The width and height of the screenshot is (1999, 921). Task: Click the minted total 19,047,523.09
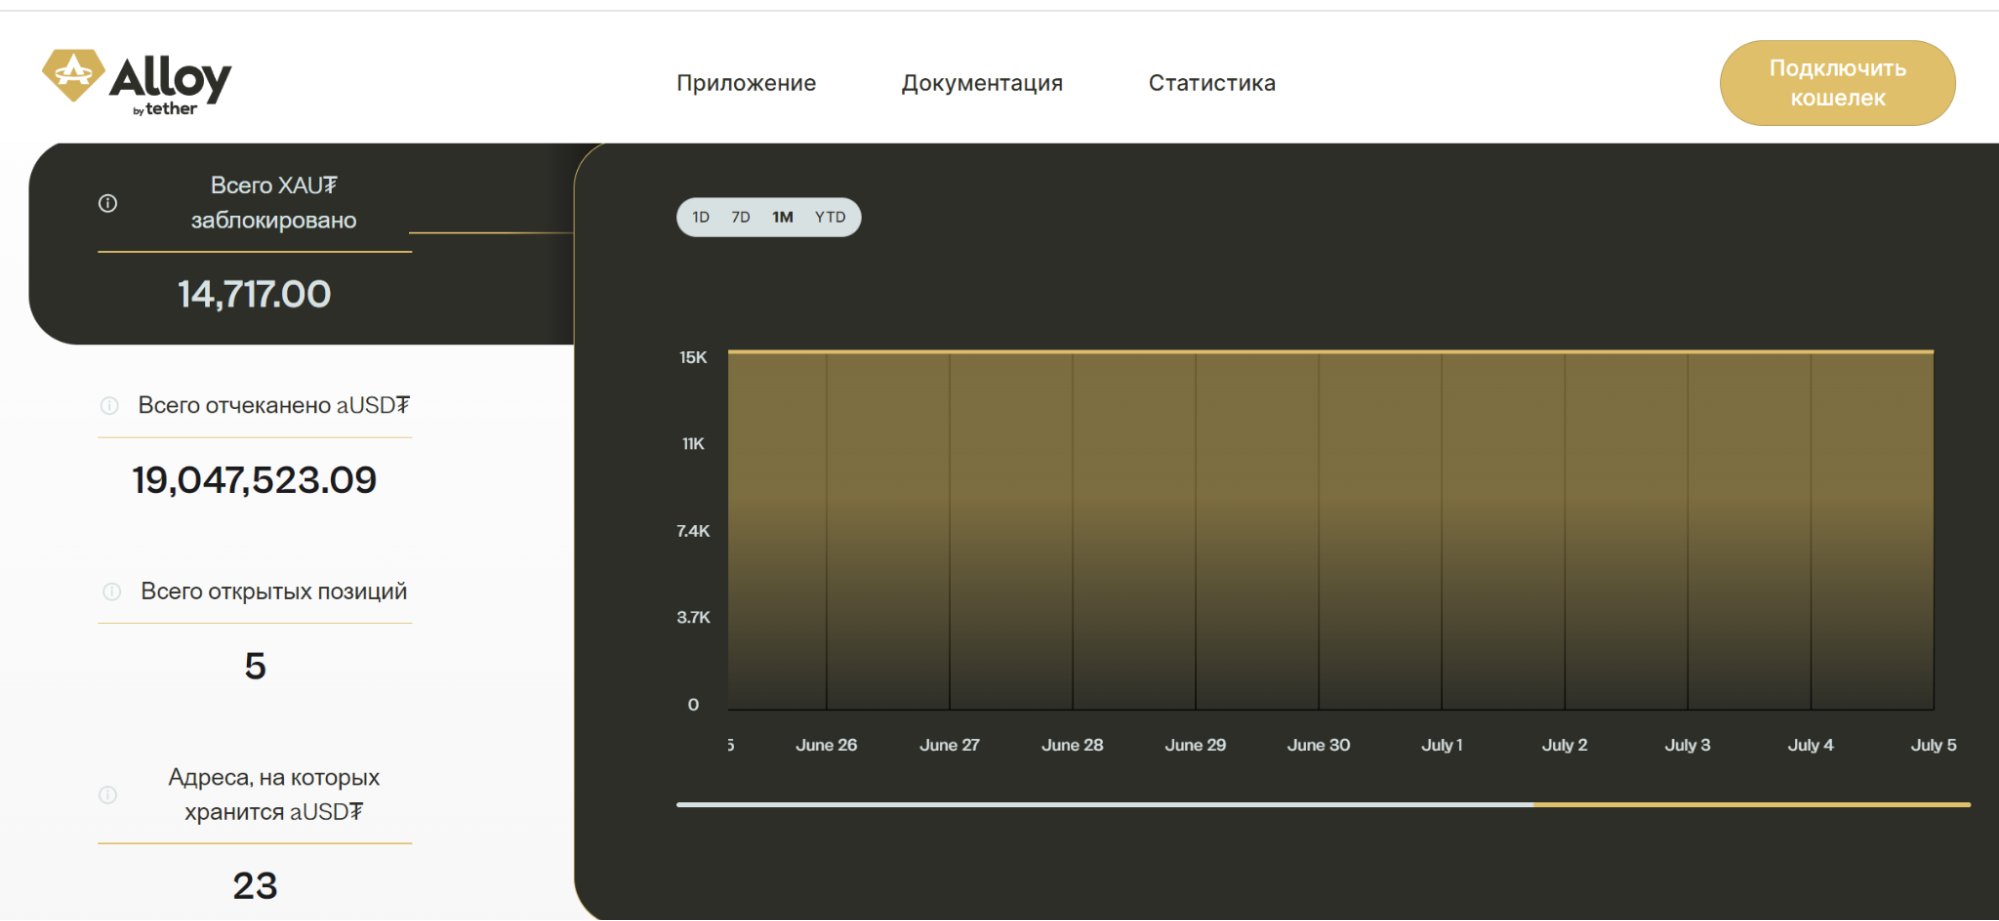click(x=256, y=480)
